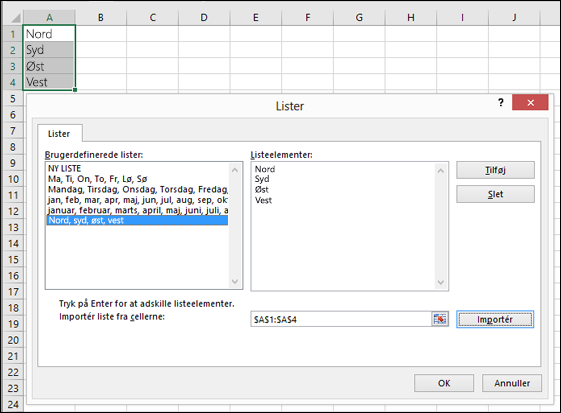The height and width of the screenshot is (413, 561).
Task: Open the help question mark in Lister dialog
Action: coord(501,103)
